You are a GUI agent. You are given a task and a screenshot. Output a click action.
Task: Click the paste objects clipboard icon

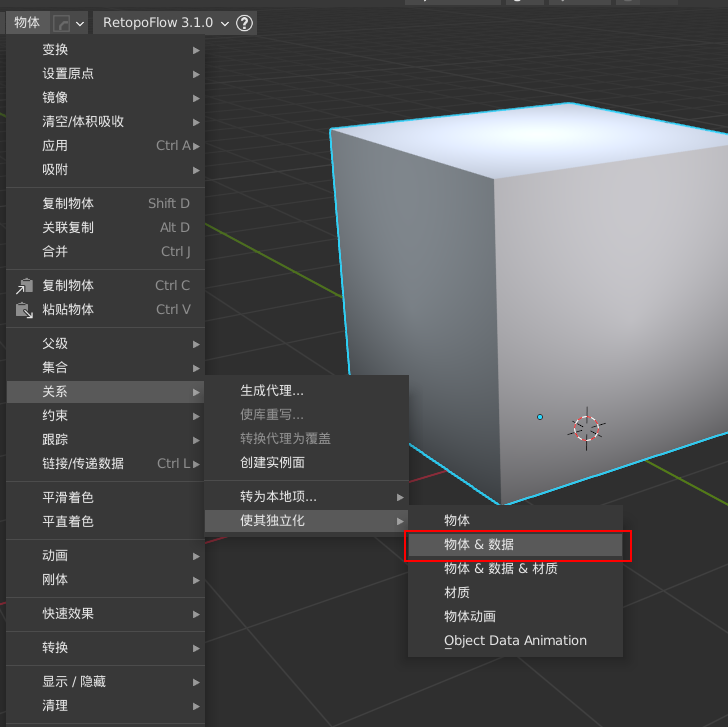click(x=25, y=310)
